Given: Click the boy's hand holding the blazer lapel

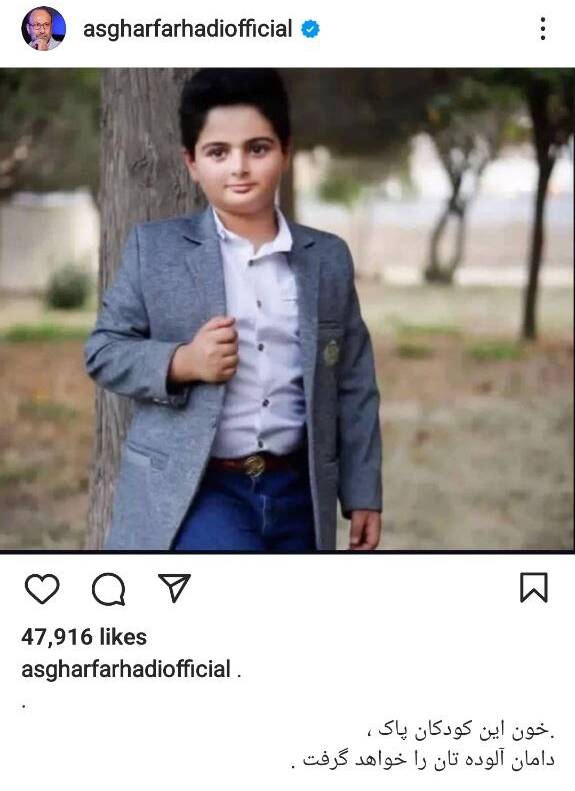Looking at the screenshot, I should pos(211,349).
